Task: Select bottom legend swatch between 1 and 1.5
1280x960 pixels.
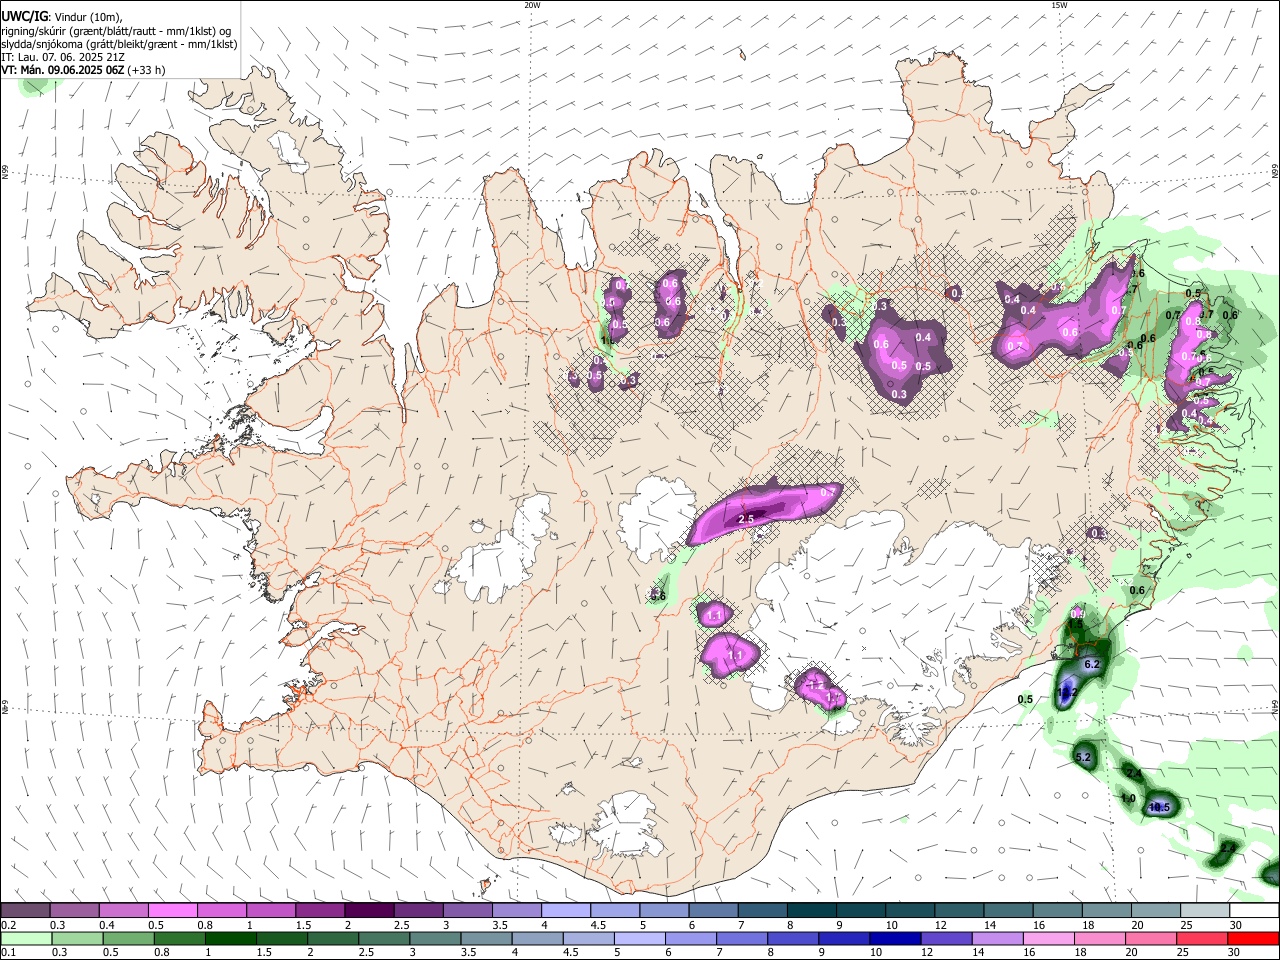Action: pyautogui.click(x=230, y=939)
